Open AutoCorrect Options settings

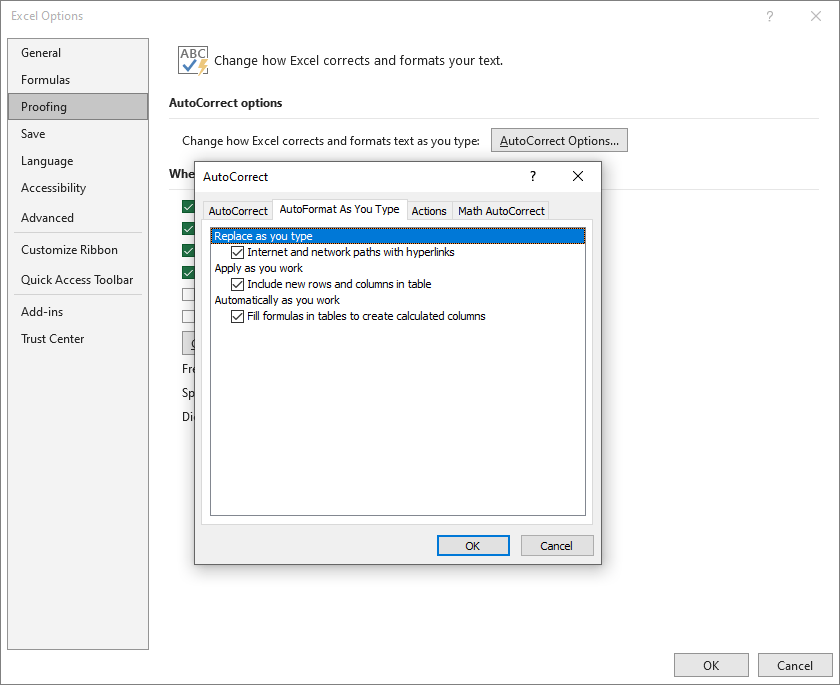[559, 140]
